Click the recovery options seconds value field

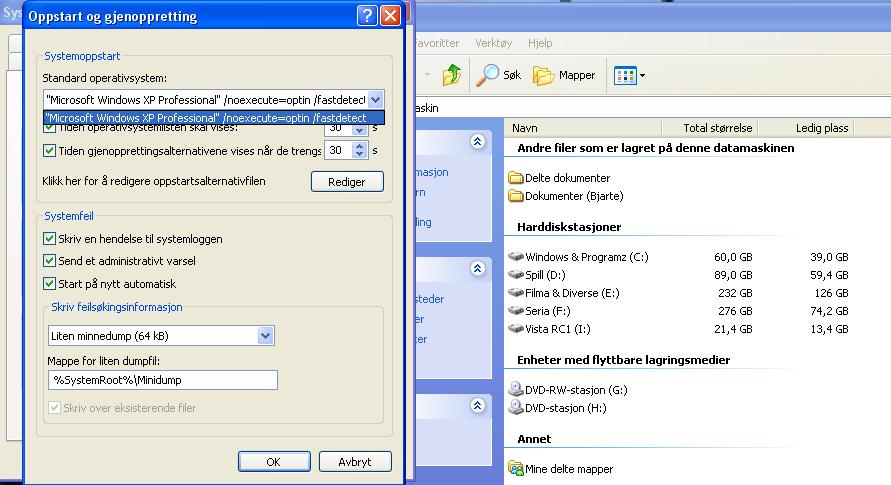point(339,150)
